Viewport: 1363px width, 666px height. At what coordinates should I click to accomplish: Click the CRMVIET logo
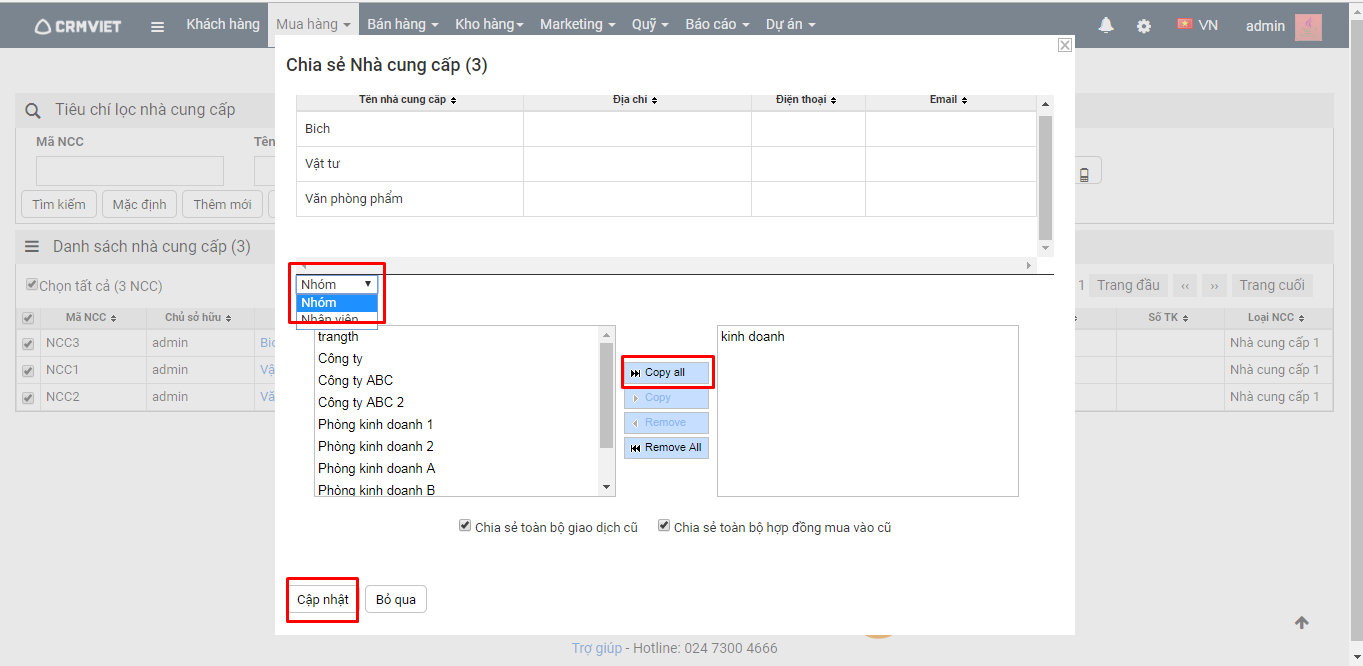78,27
